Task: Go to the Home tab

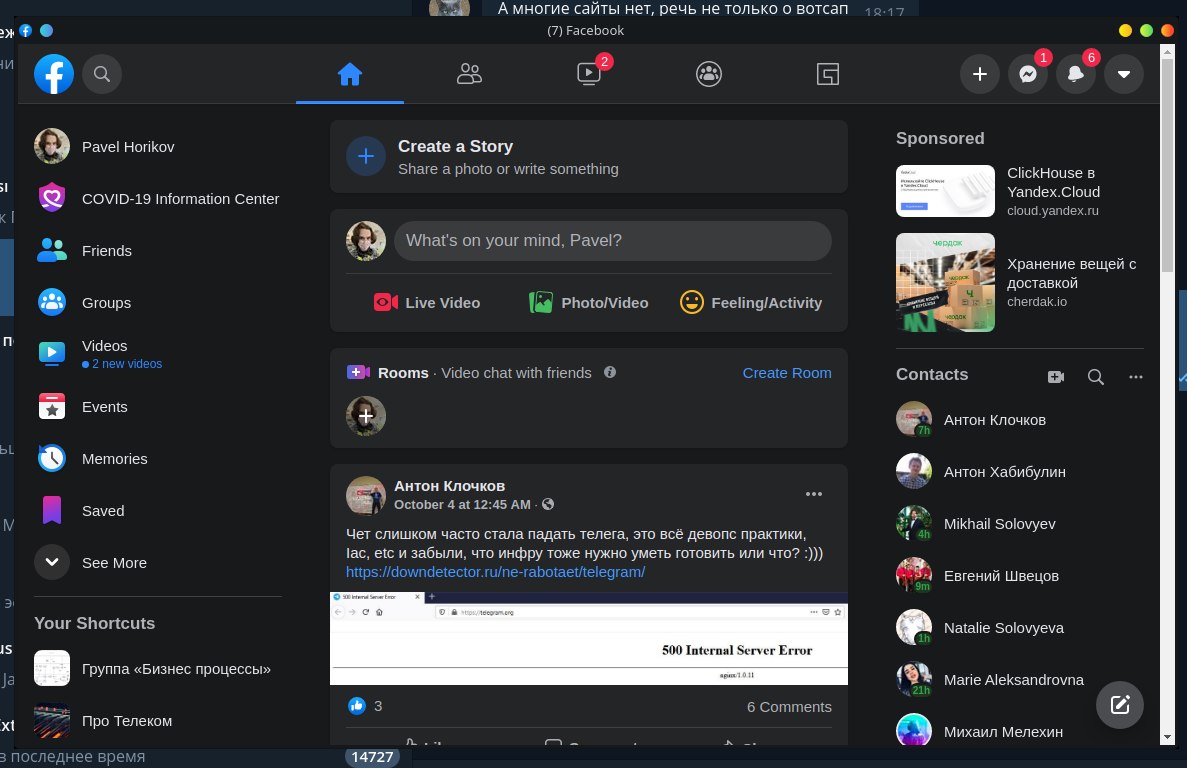Action: tap(350, 74)
